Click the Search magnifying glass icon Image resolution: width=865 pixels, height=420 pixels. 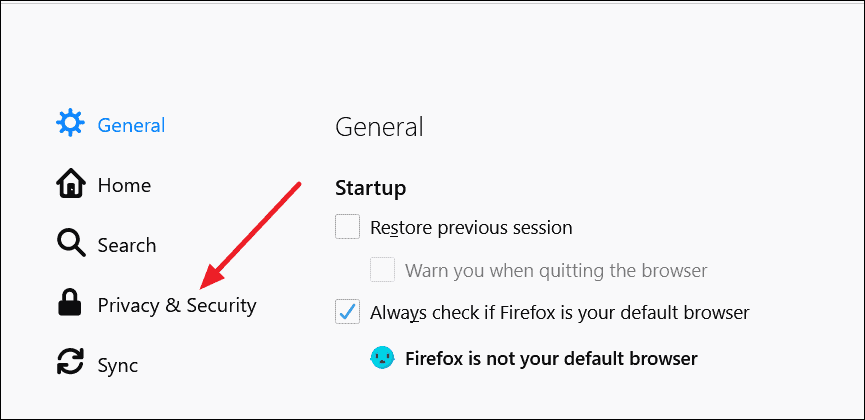point(71,244)
